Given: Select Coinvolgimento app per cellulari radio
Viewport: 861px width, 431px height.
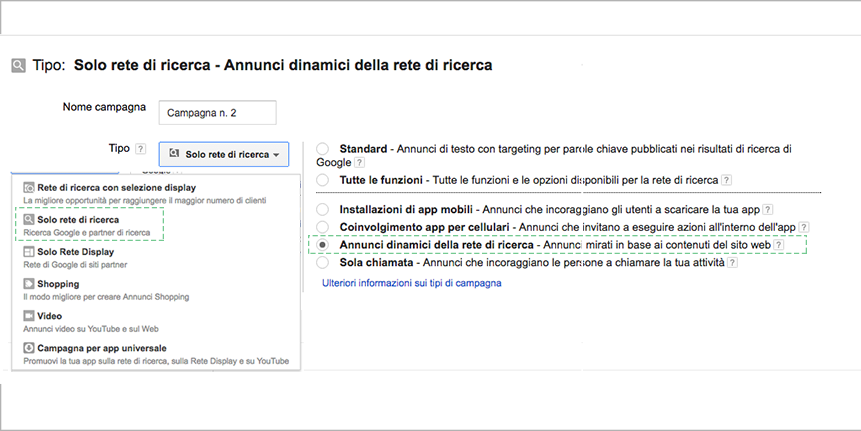Looking at the screenshot, I should click(x=322, y=227).
